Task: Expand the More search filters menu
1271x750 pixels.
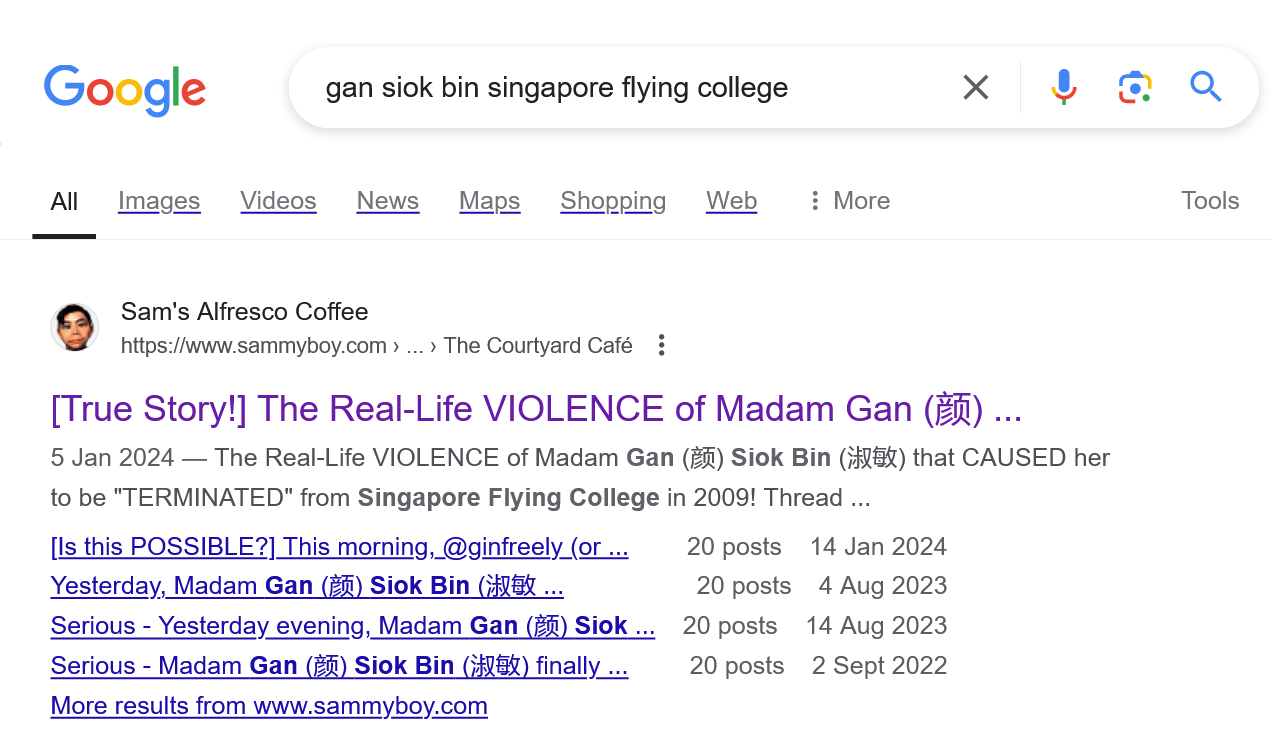Action: tap(849, 201)
